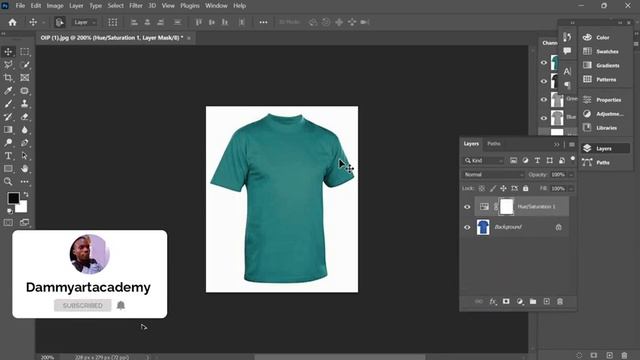Hide the Hue/Saturation 1 layer
The width and height of the screenshot is (640, 360).
tap(467, 207)
